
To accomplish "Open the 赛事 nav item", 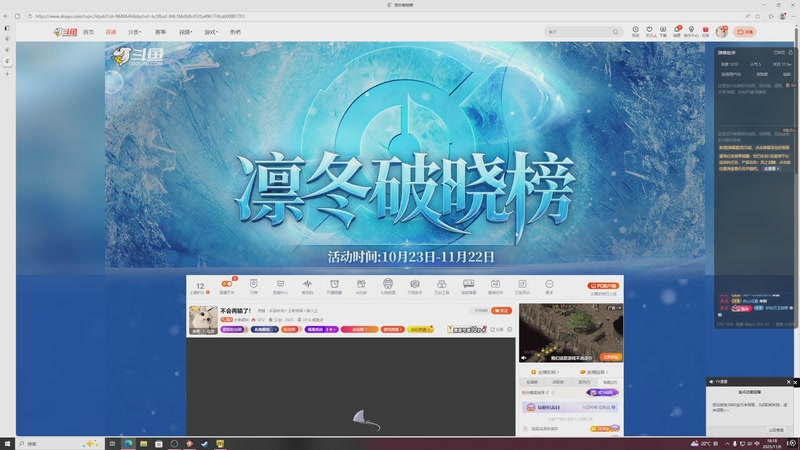I will pyautogui.click(x=160, y=32).
